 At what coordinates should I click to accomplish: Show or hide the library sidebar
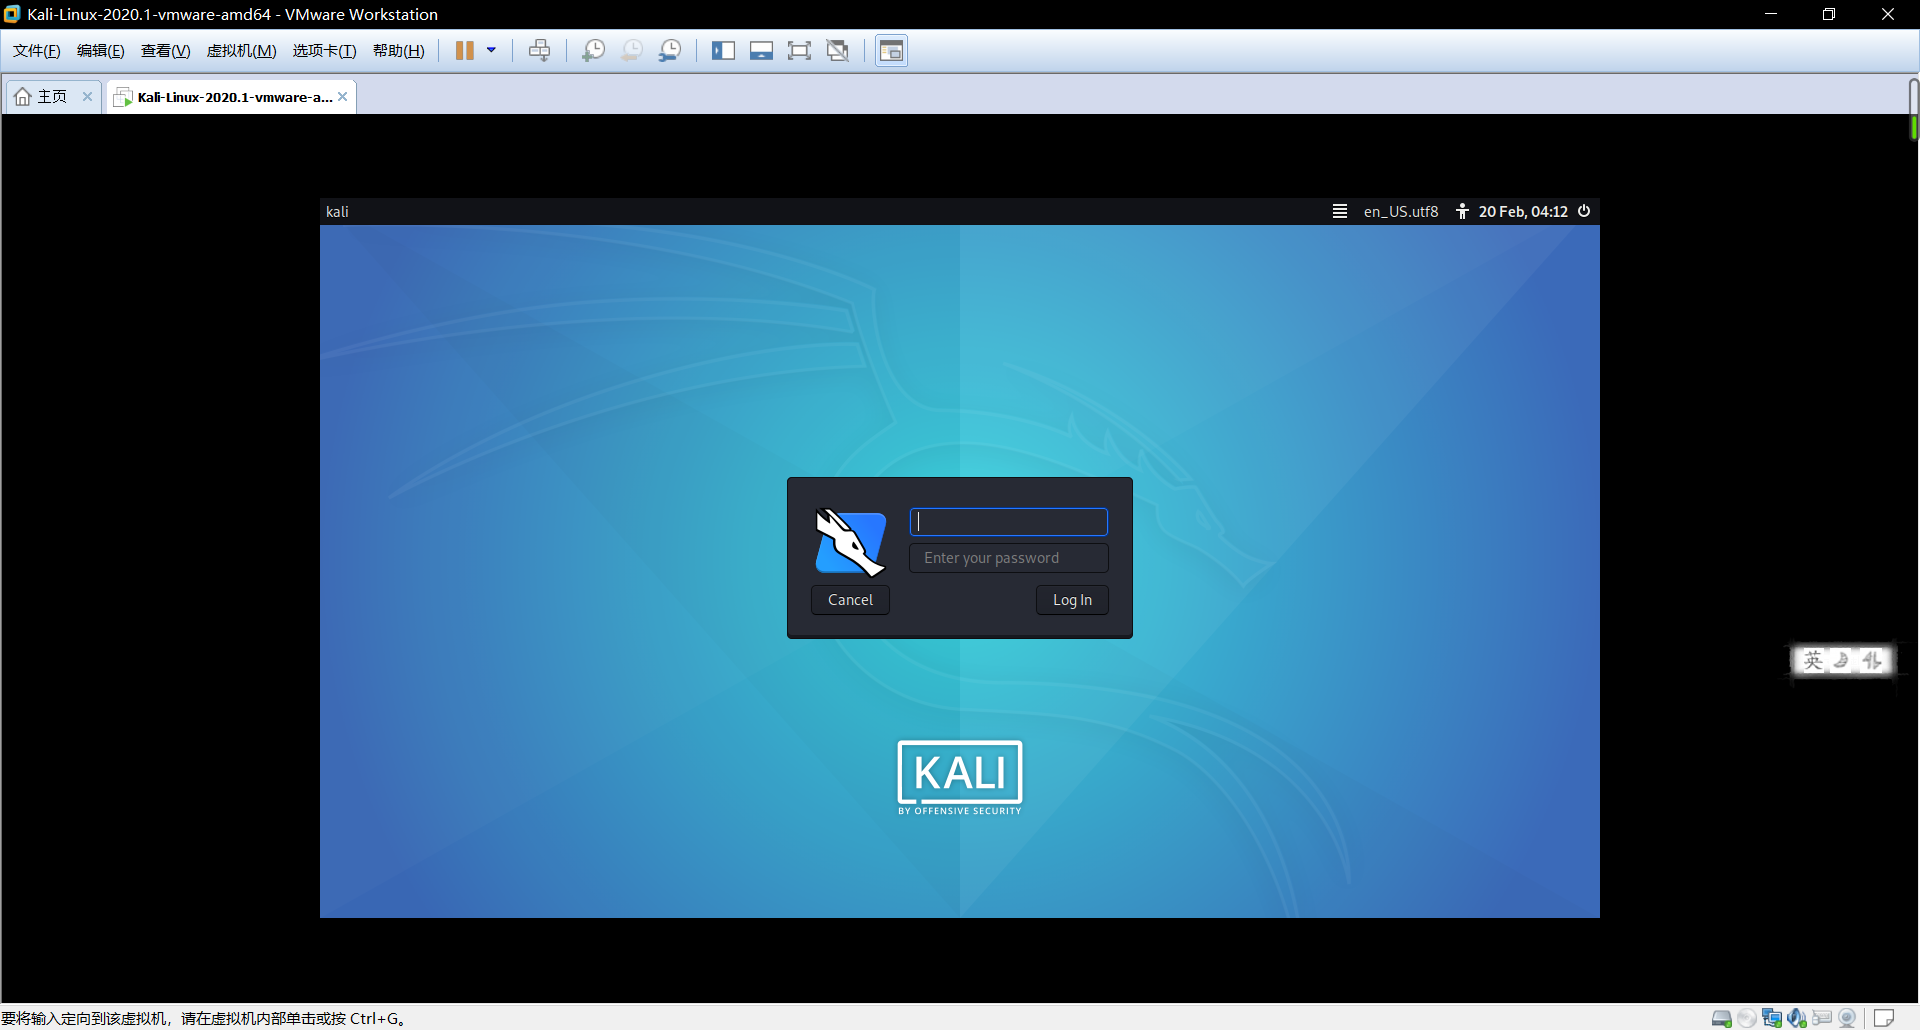pyautogui.click(x=723, y=51)
